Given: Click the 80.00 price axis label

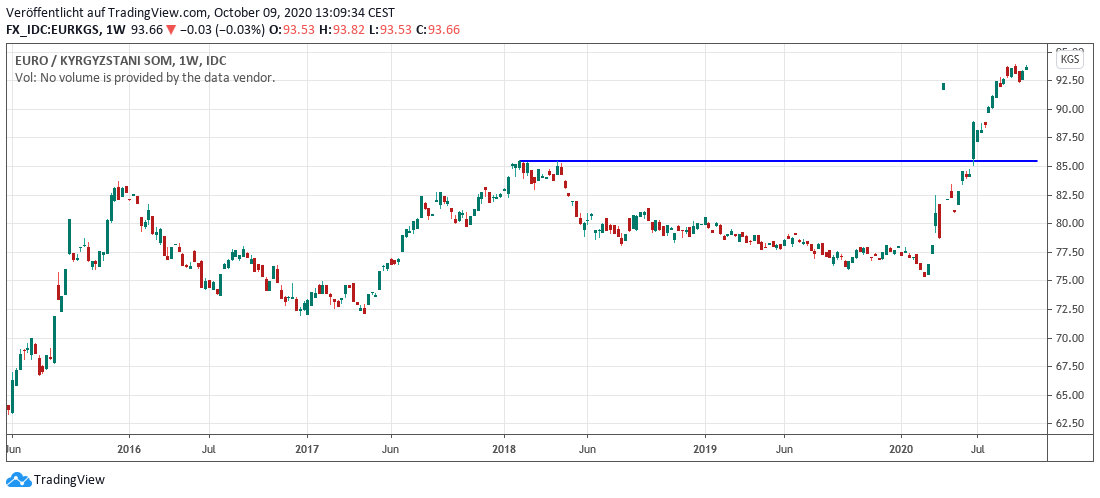Looking at the screenshot, I should 1069,224.
